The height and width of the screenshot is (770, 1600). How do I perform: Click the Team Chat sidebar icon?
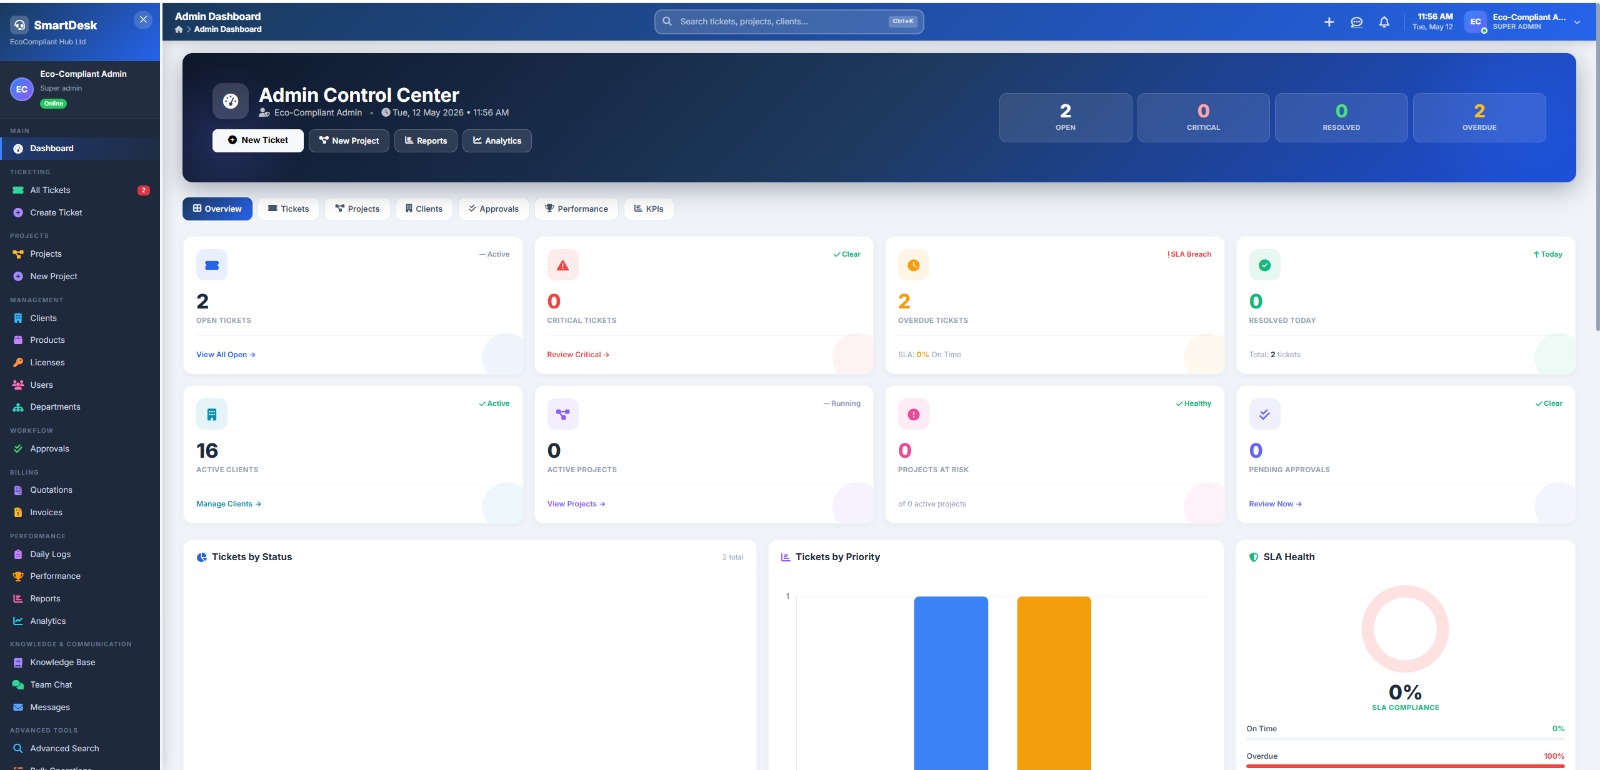tap(18, 685)
